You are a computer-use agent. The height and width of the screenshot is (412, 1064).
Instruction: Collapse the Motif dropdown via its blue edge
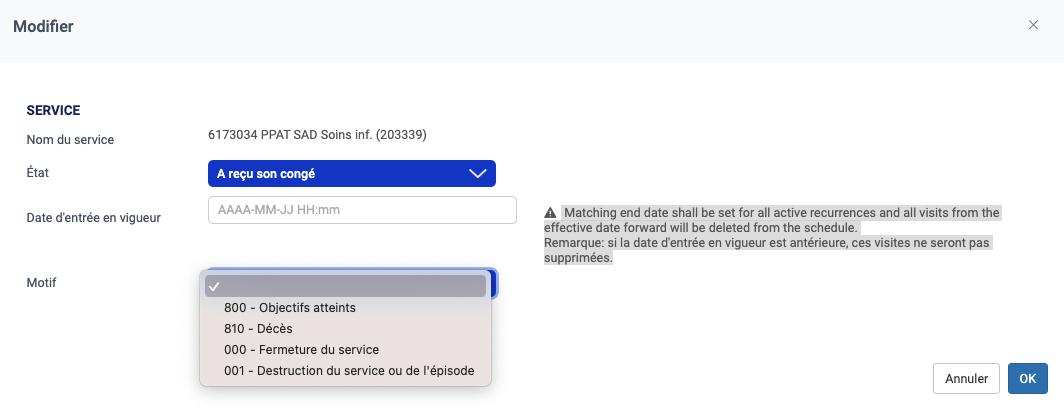pos(495,284)
